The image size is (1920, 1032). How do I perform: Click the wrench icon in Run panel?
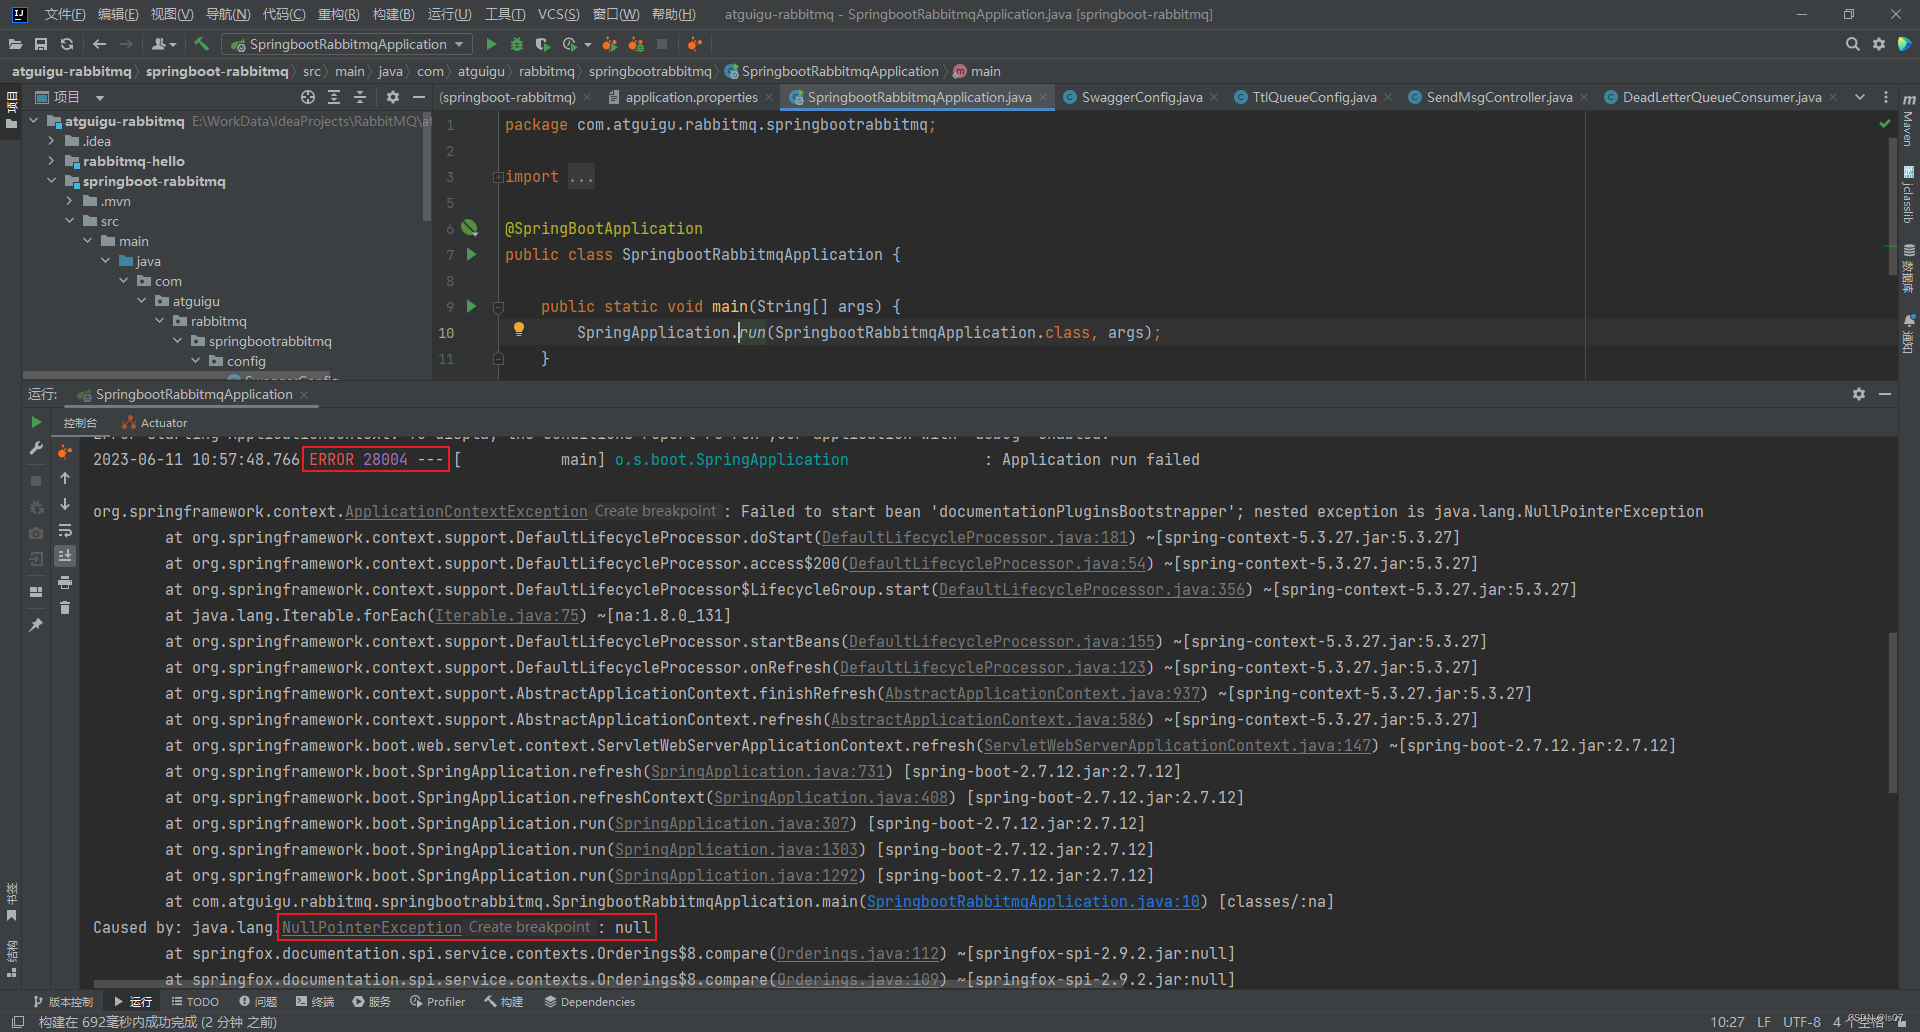click(36, 448)
